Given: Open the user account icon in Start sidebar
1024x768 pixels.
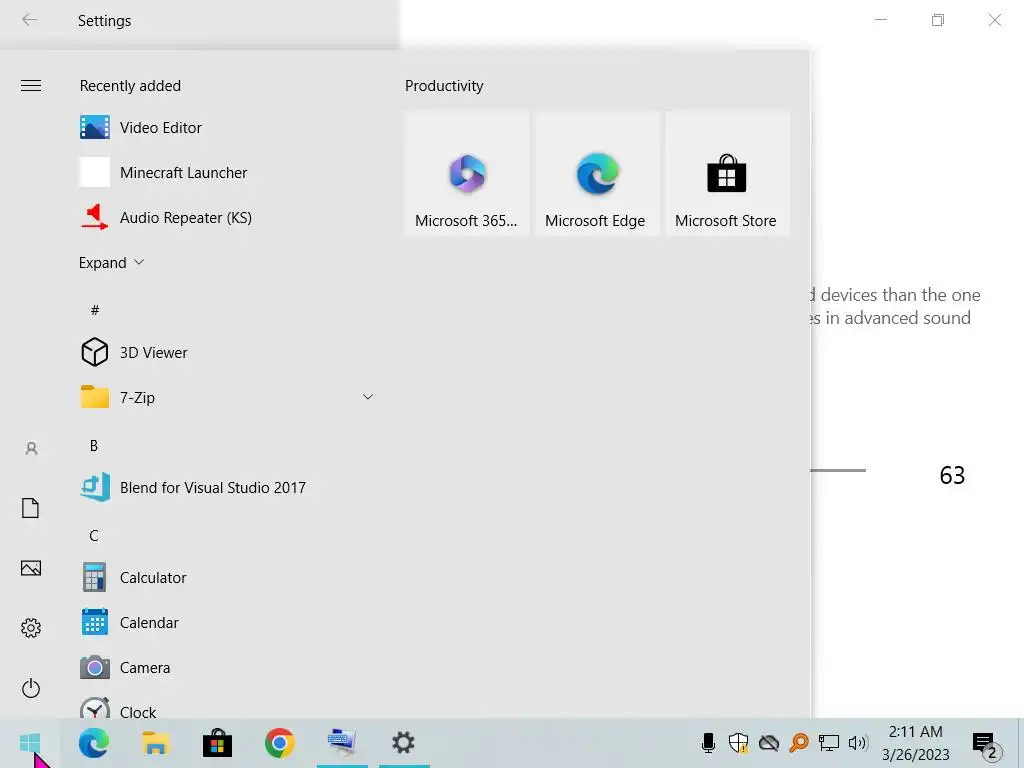Looking at the screenshot, I should pos(31,449).
